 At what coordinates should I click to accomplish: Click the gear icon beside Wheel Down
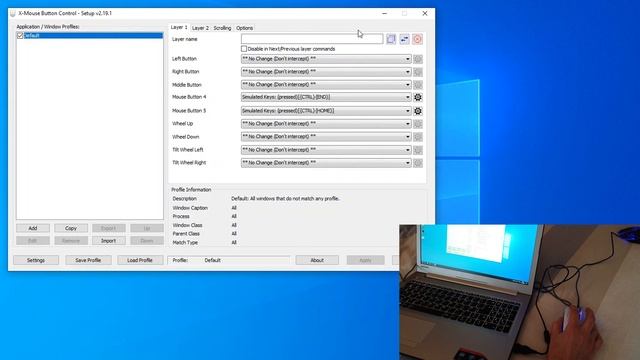coord(418,137)
